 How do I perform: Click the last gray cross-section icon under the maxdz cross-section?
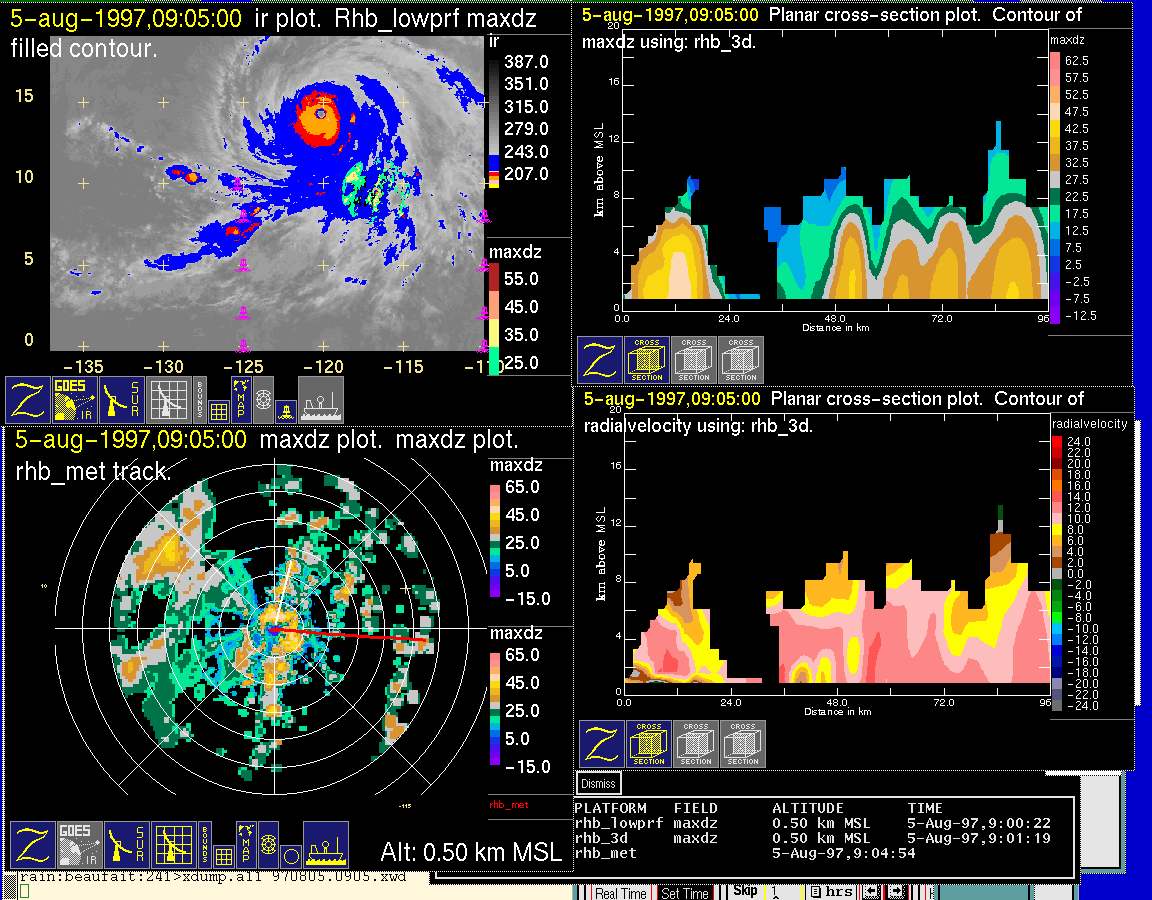[741, 360]
